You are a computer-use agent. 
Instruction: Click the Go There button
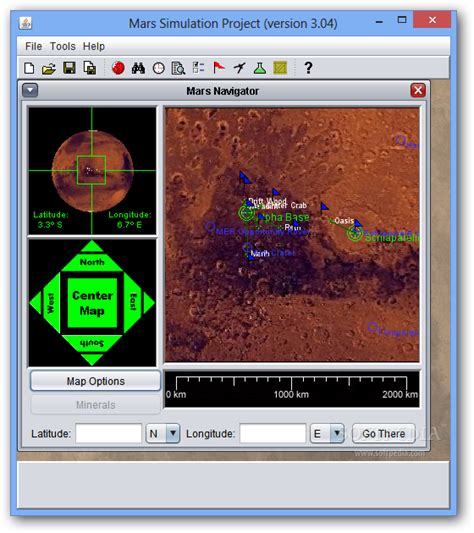pyautogui.click(x=384, y=433)
